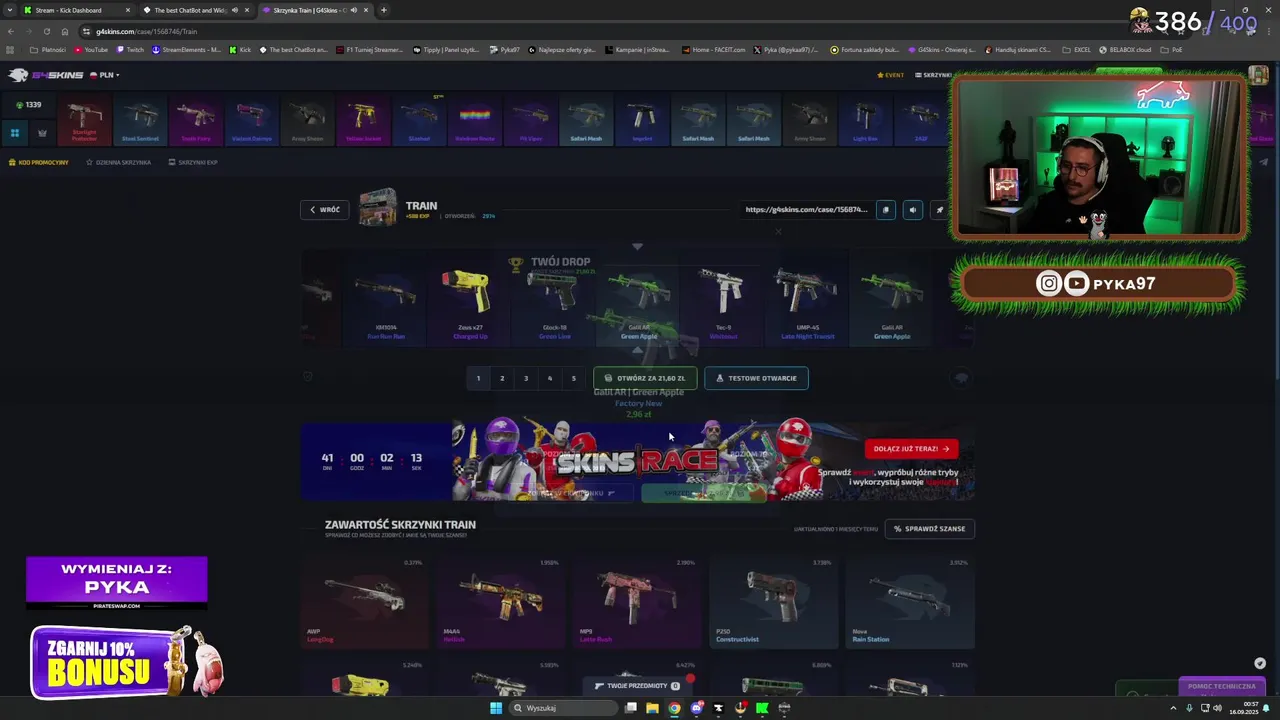The image size is (1280, 720).
Task: Open Skrzynki EXP link
Action: click(x=193, y=162)
